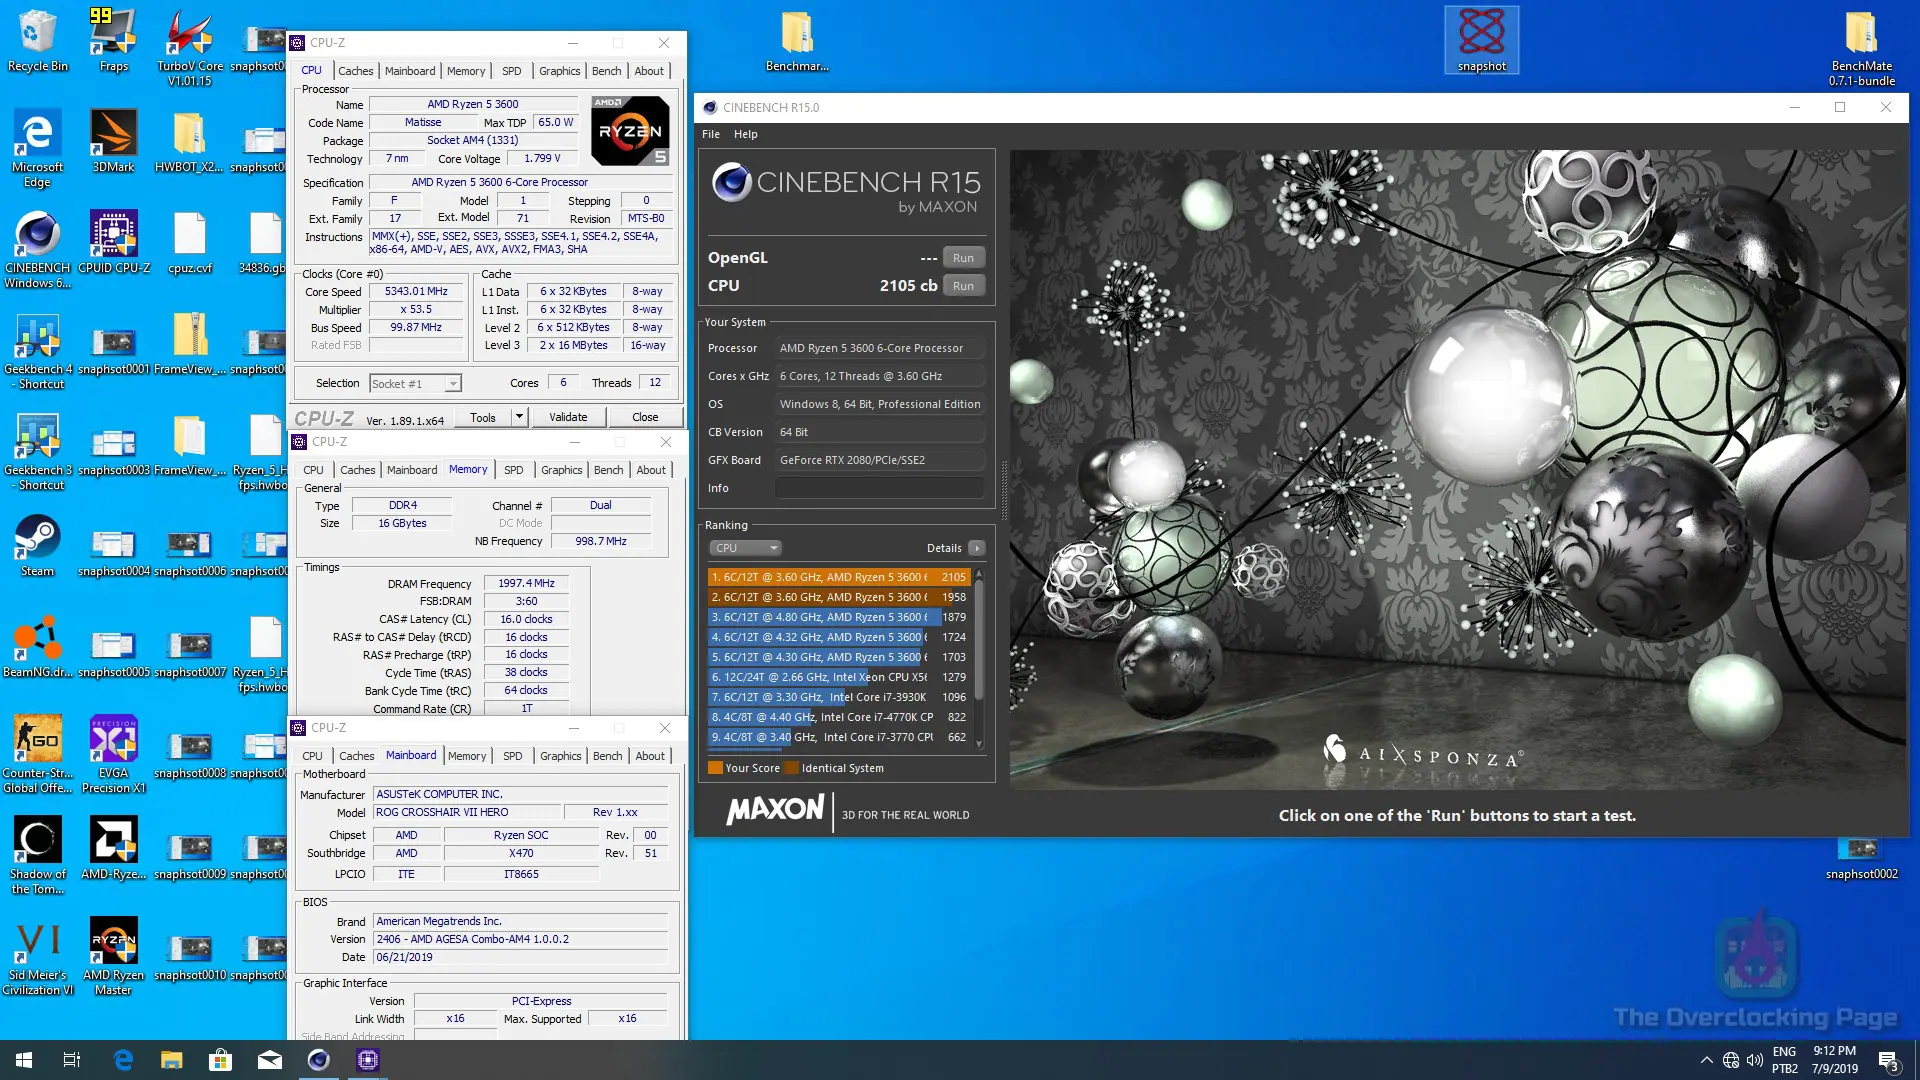Open Microsoft Edge desktop shortcut
The width and height of the screenshot is (1920, 1080).
37,148
